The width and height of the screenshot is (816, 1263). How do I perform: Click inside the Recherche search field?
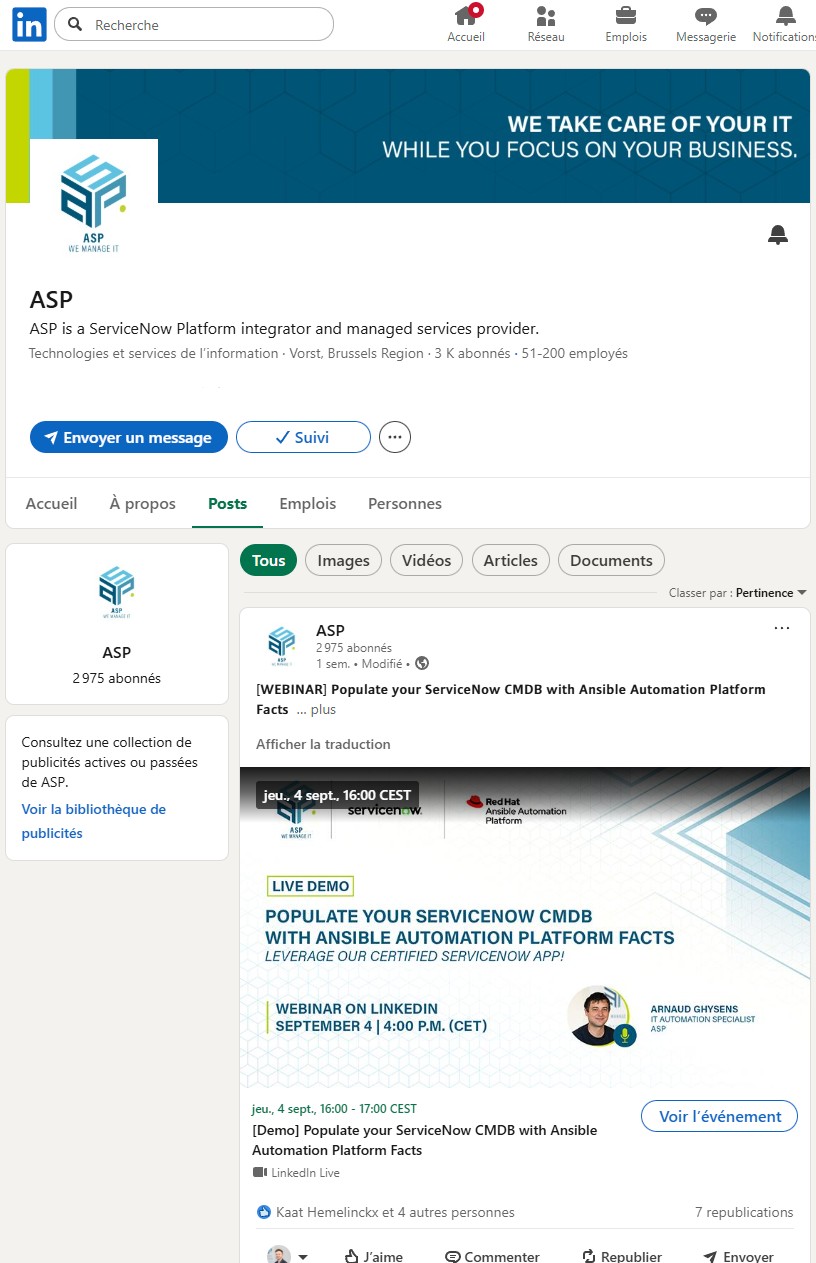pos(195,24)
